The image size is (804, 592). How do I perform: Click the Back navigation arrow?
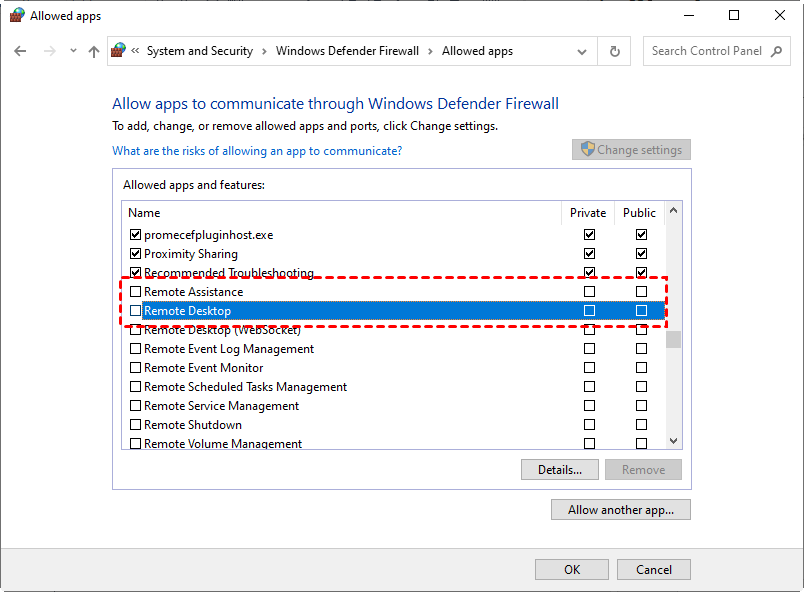pyautogui.click(x=20, y=51)
